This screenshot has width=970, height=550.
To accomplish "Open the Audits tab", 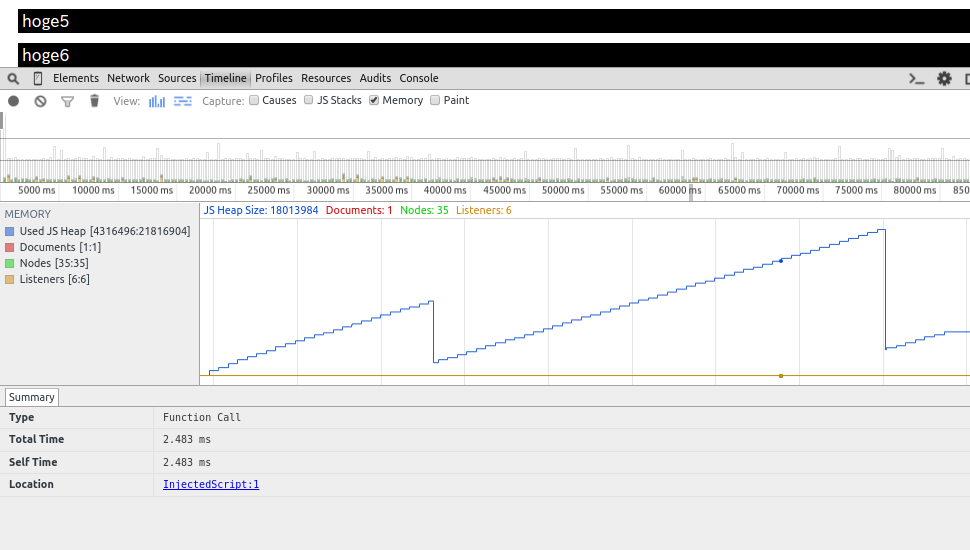I will [x=376, y=78].
